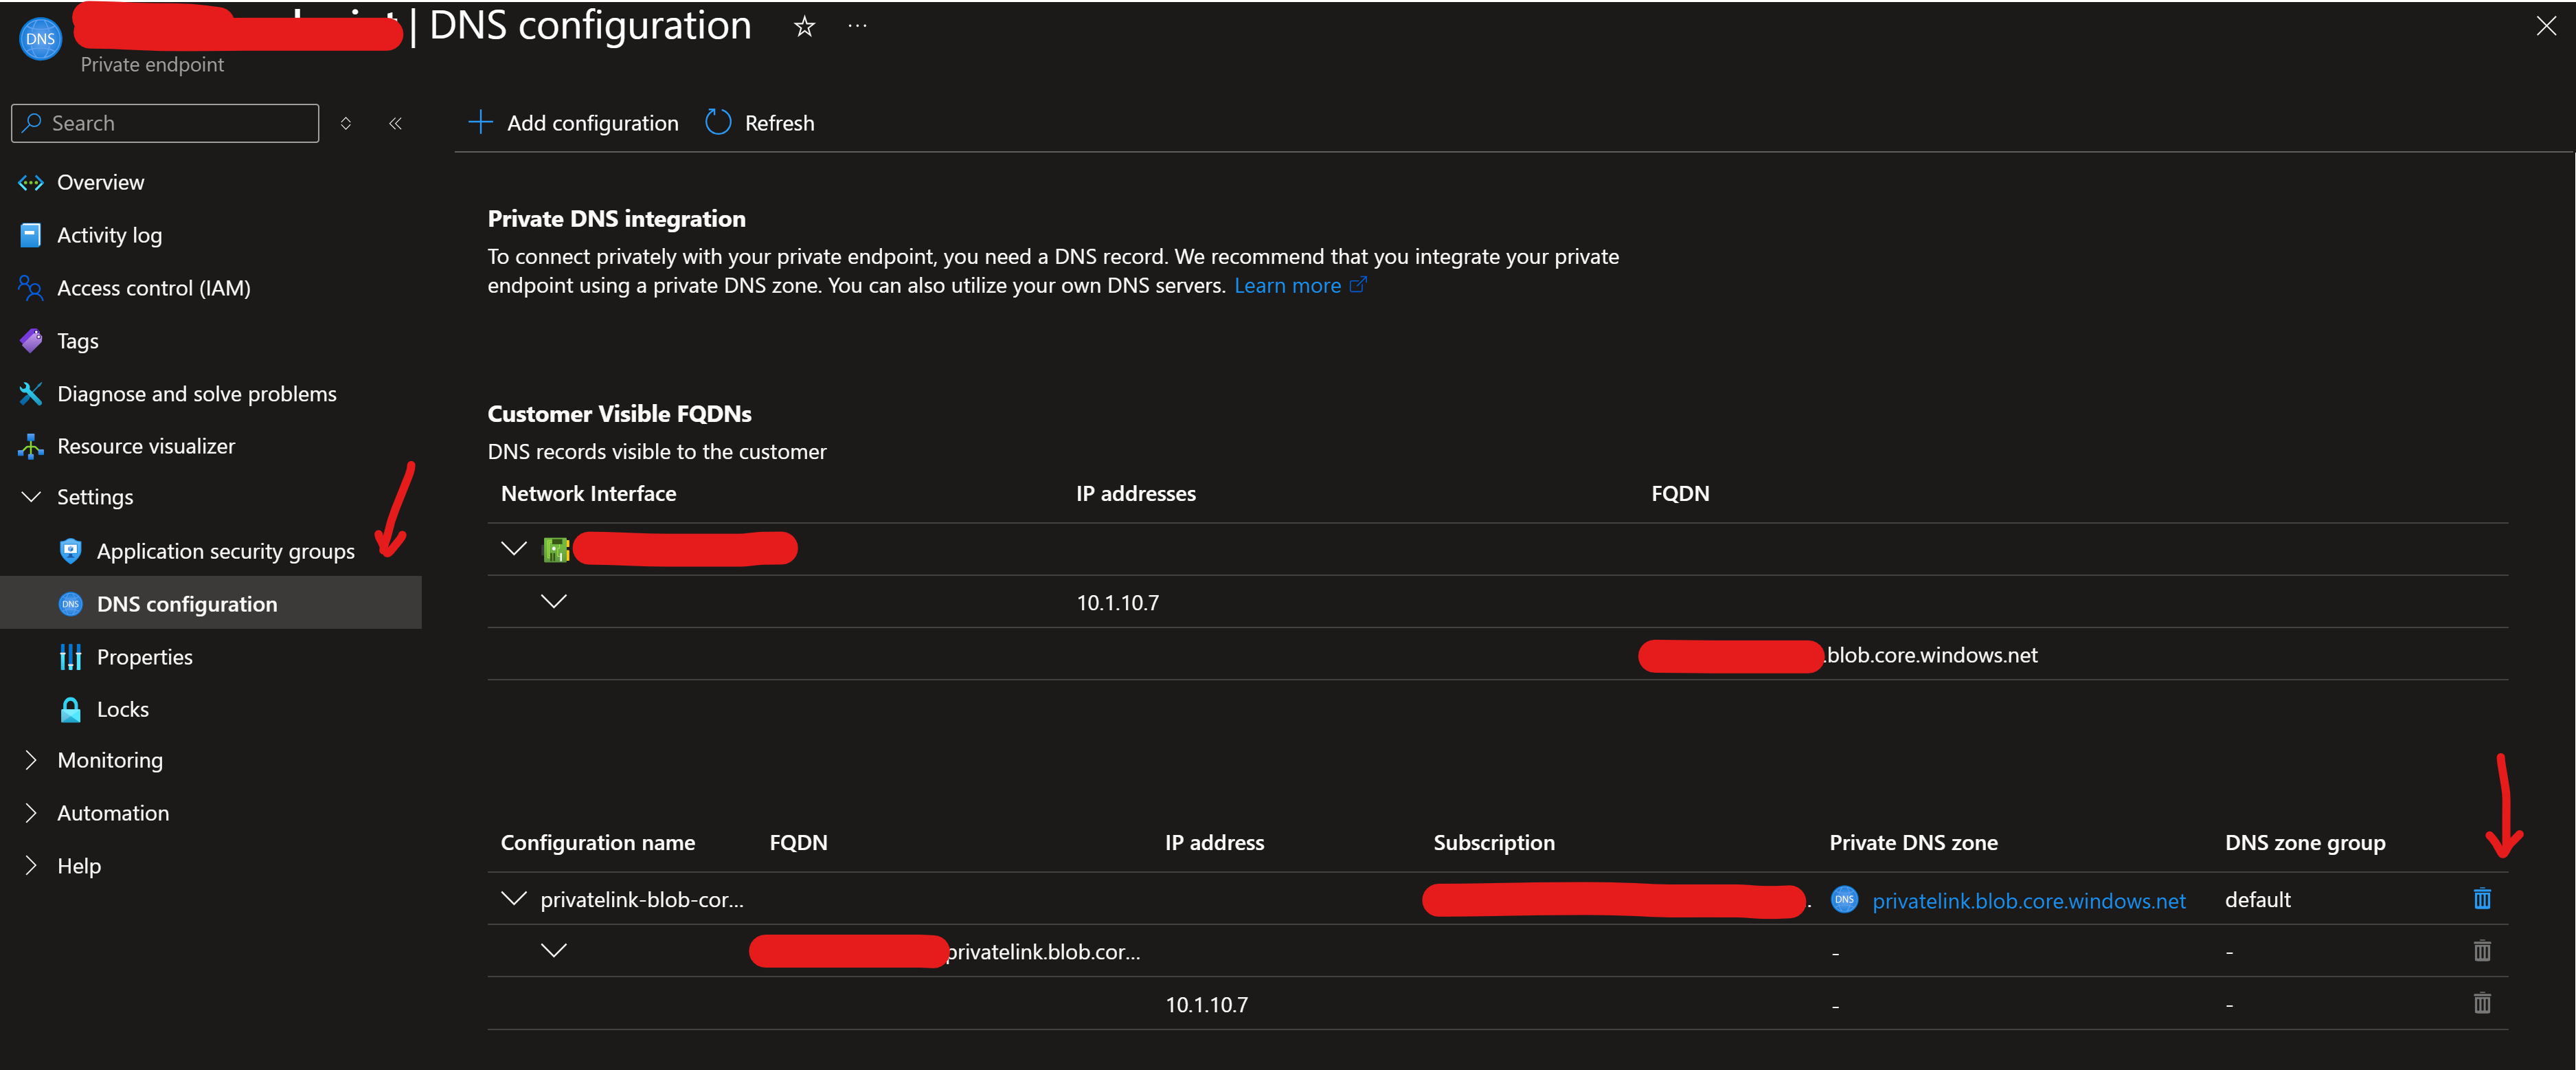Open the Learn more link
The image size is (2576, 1070).
tap(1289, 285)
